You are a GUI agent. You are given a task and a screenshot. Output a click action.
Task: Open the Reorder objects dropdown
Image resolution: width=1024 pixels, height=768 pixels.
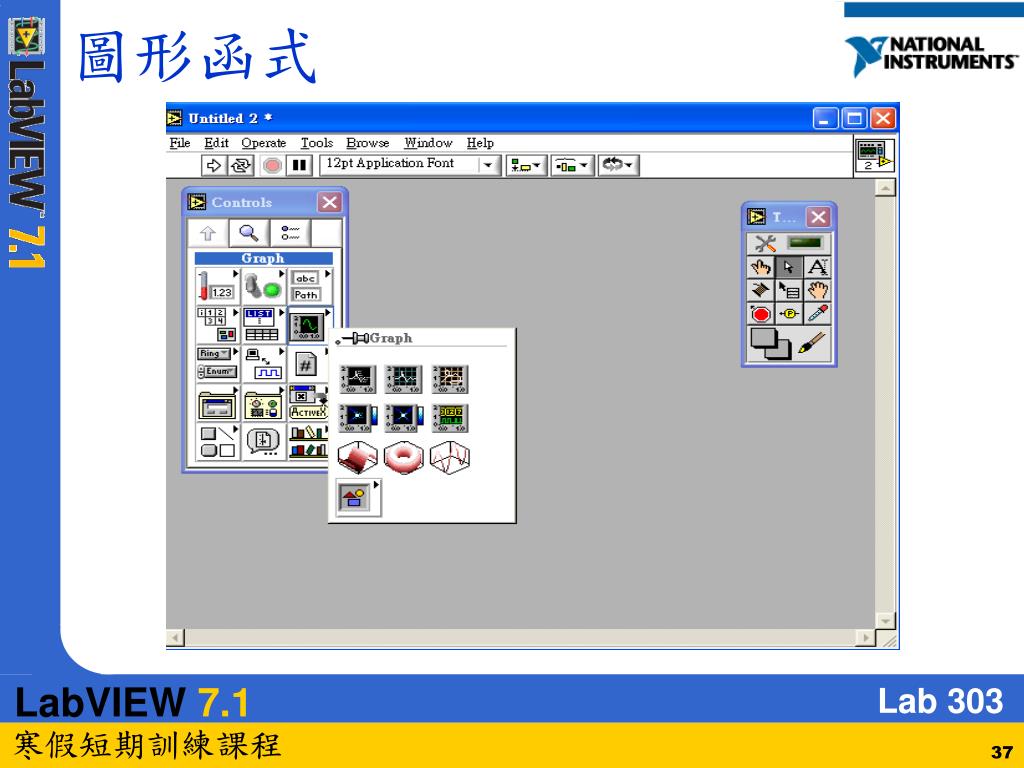618,165
